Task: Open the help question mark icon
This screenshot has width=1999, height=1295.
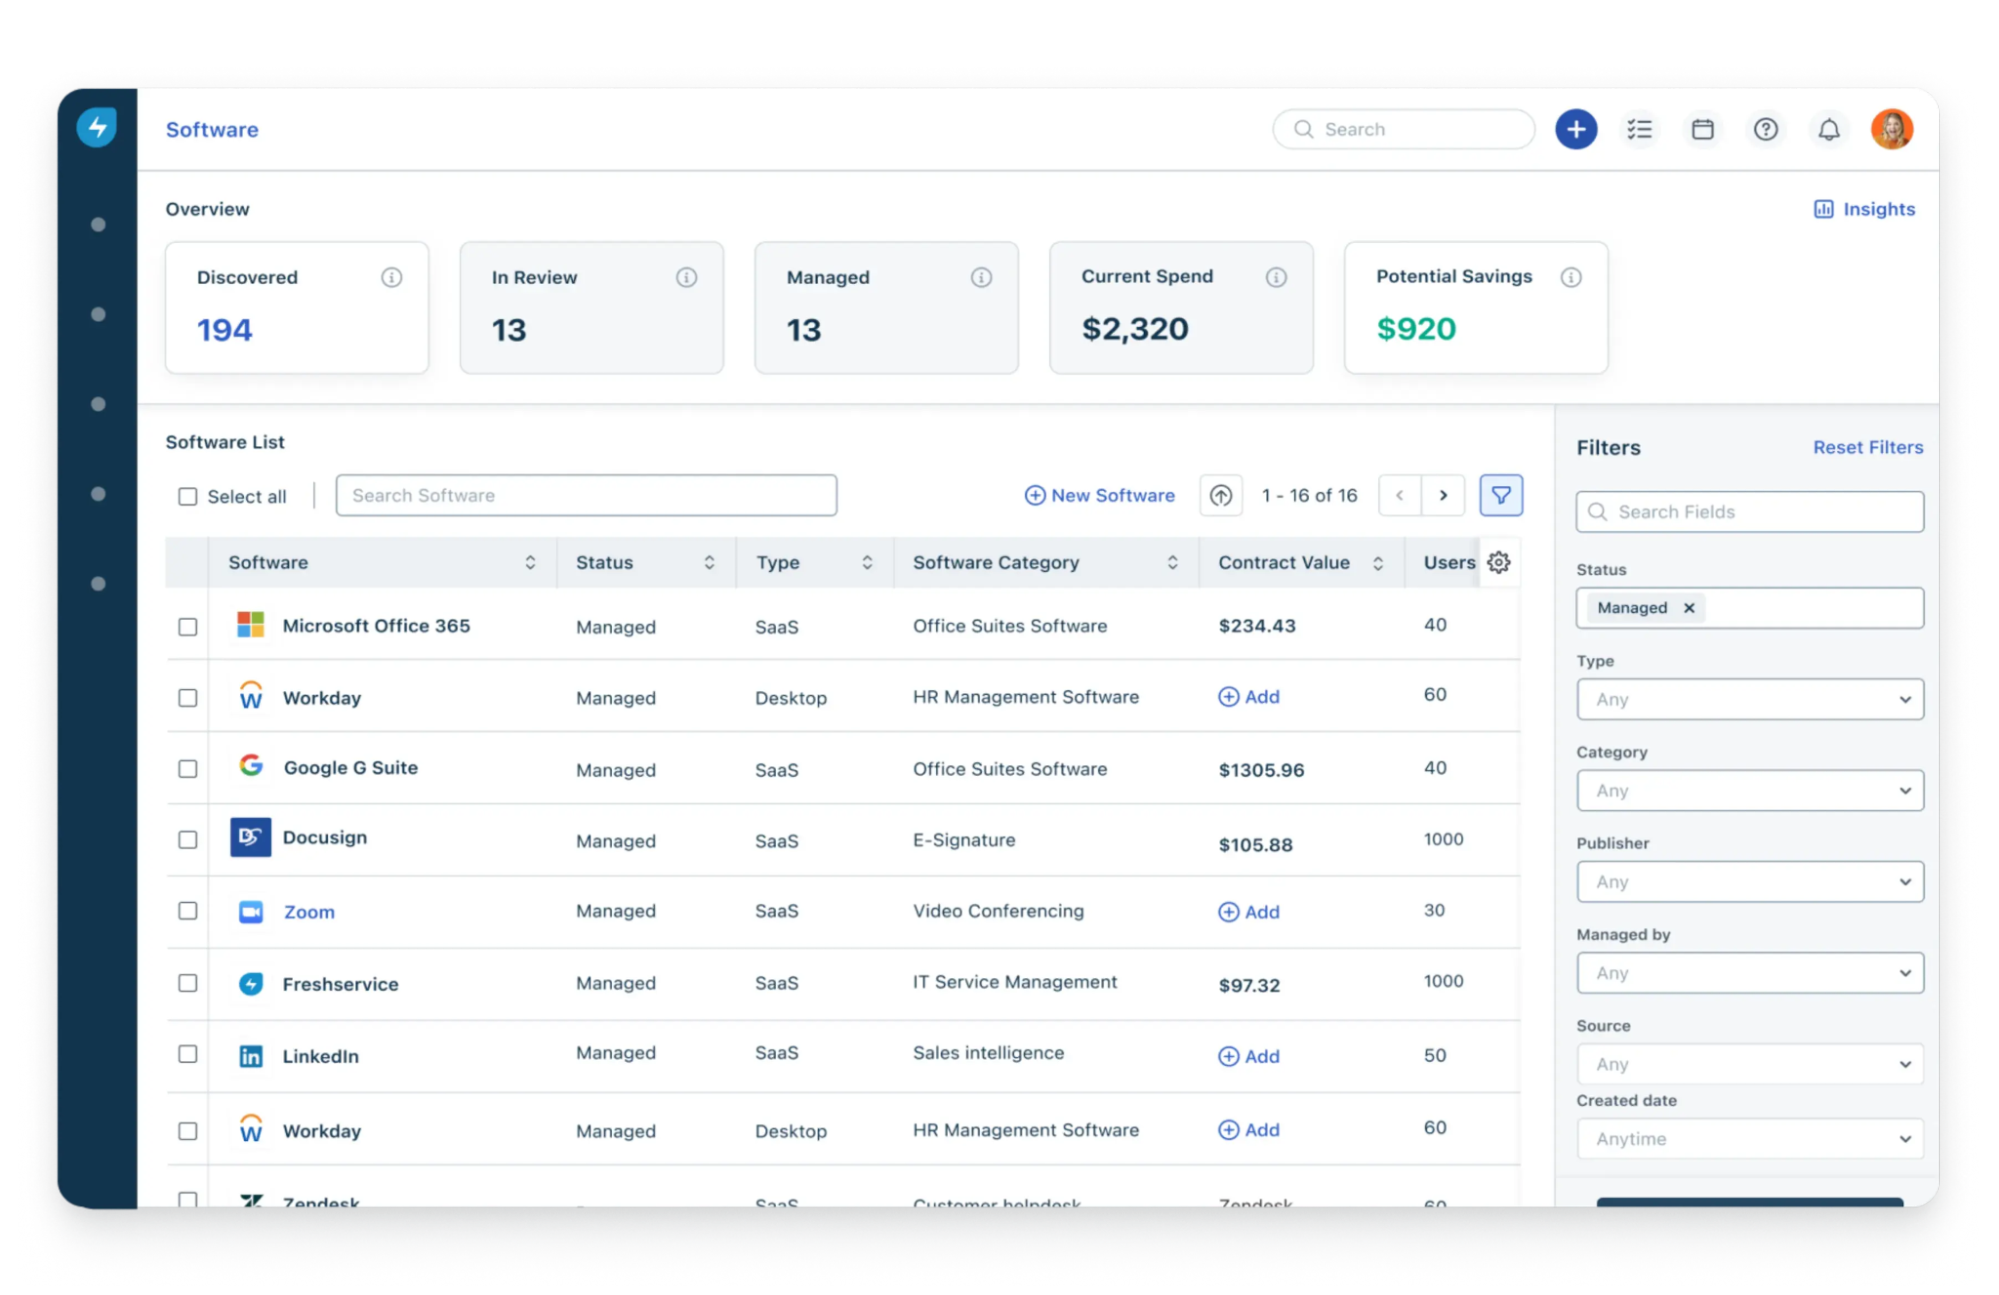Action: coord(1765,129)
